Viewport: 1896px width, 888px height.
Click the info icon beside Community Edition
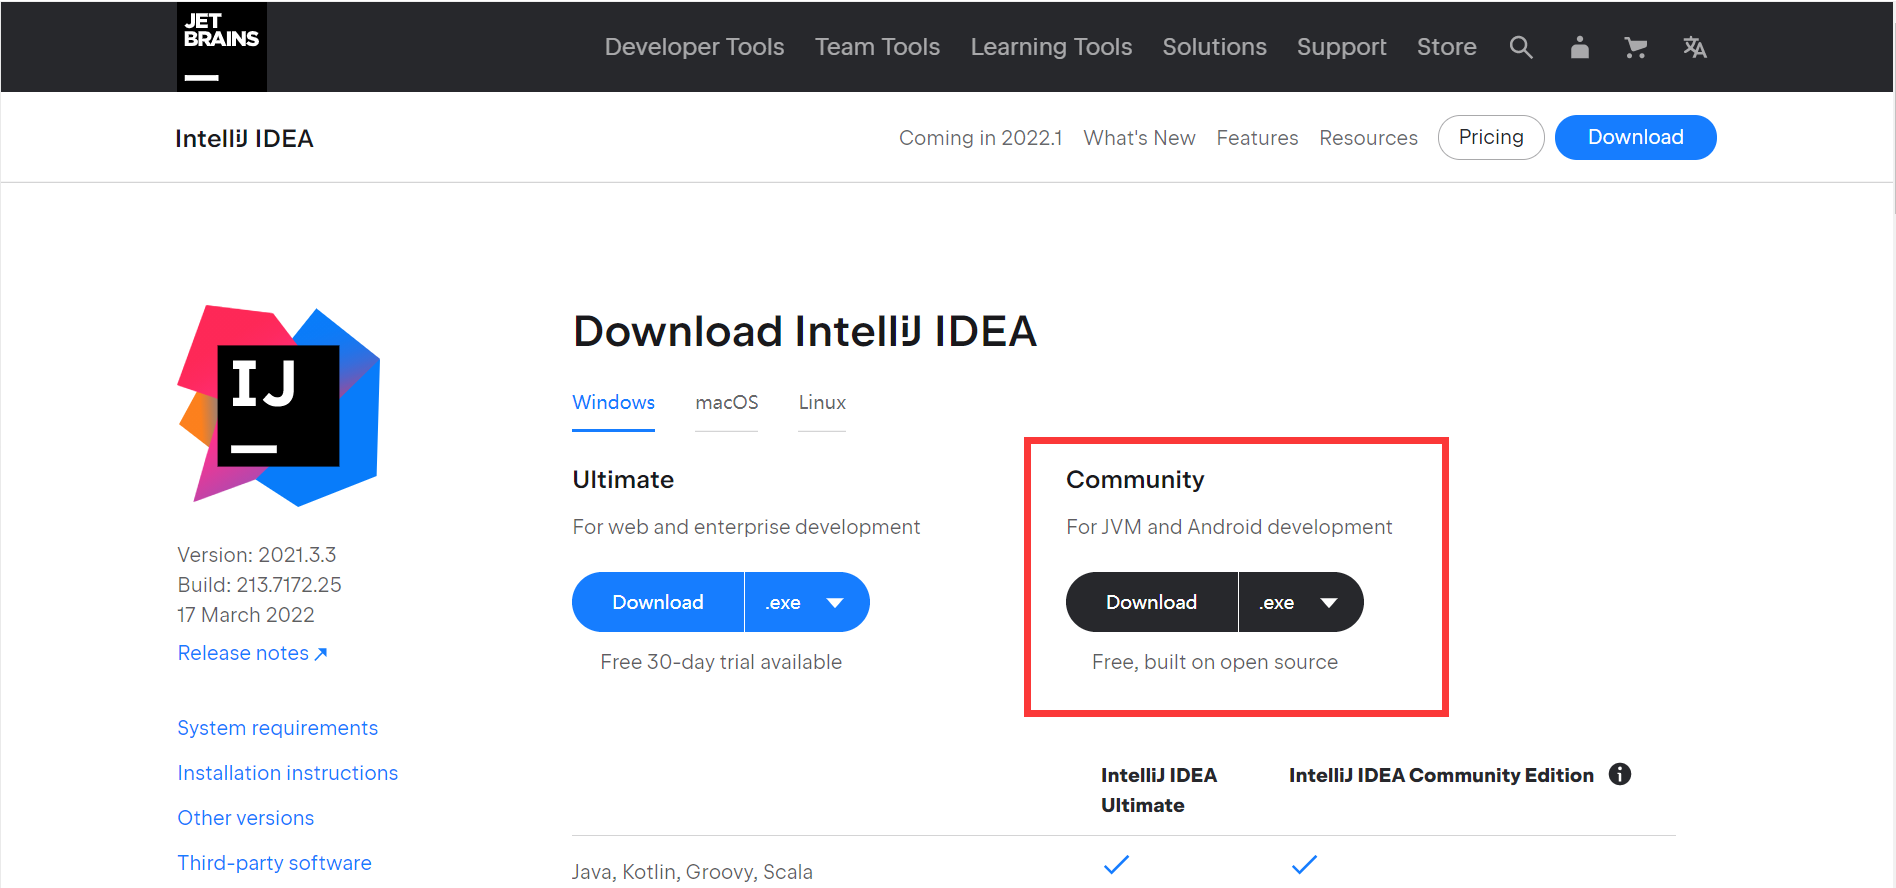tap(1620, 774)
